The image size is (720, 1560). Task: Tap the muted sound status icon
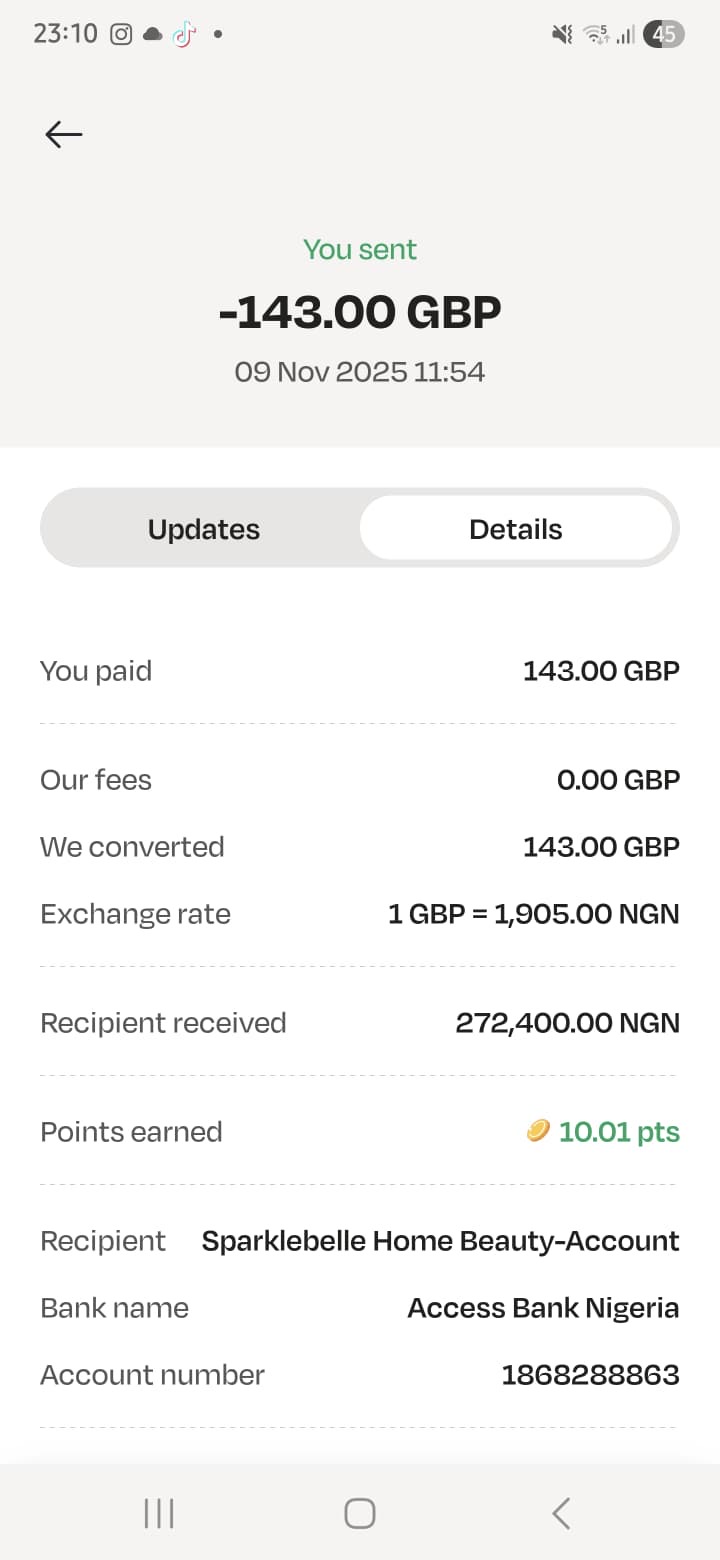[562, 34]
